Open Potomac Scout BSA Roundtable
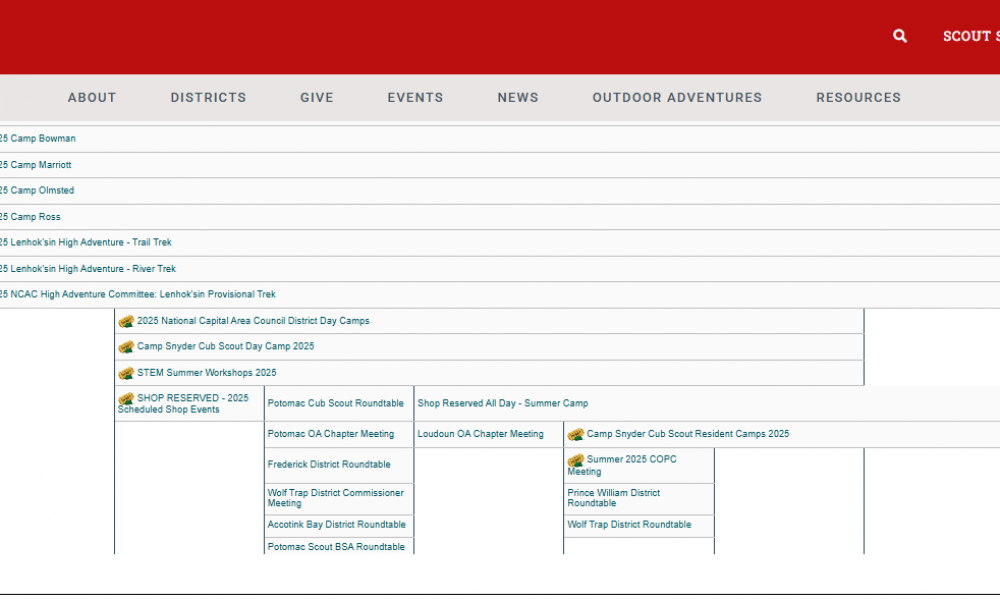1000x600 pixels. (335, 546)
